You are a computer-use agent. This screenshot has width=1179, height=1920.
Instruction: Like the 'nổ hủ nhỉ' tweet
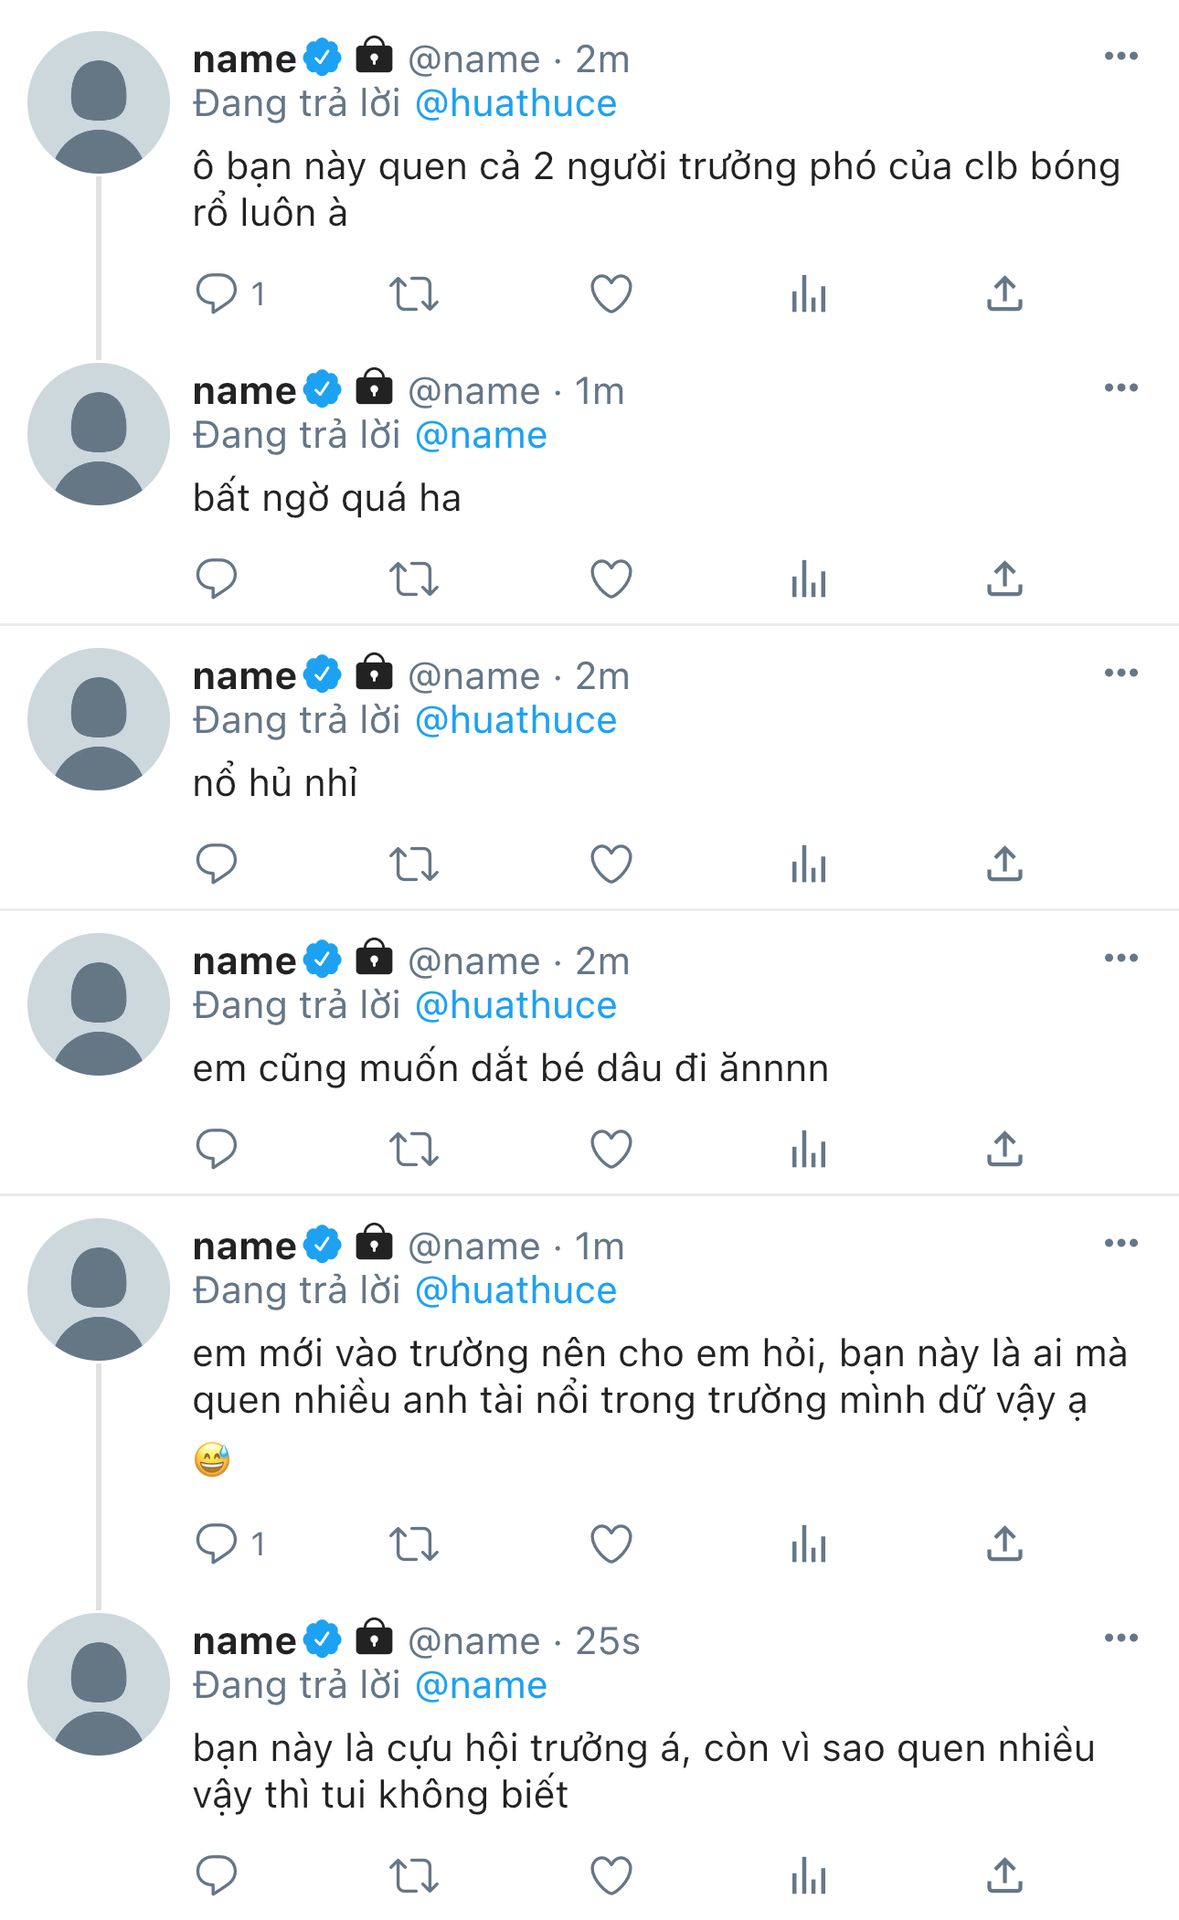click(x=611, y=864)
